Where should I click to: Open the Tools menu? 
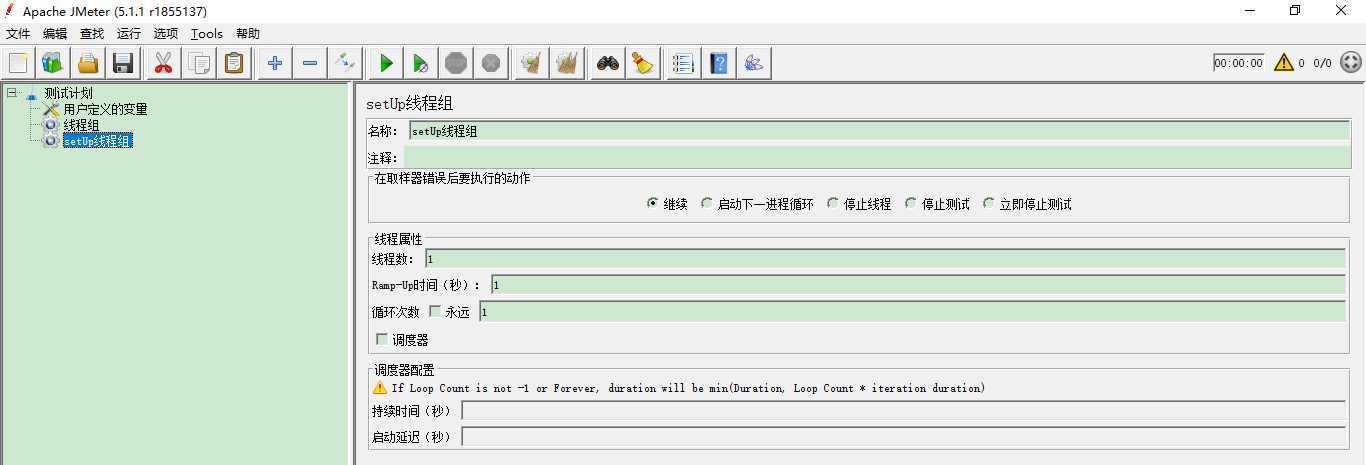point(207,34)
